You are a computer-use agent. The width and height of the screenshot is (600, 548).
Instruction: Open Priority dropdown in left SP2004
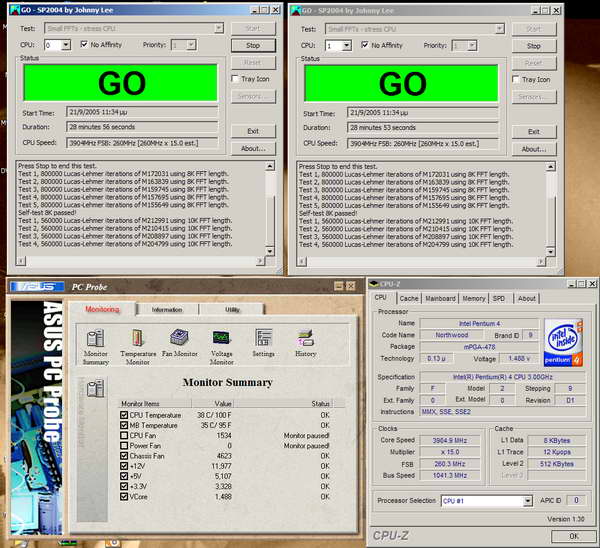click(x=191, y=45)
